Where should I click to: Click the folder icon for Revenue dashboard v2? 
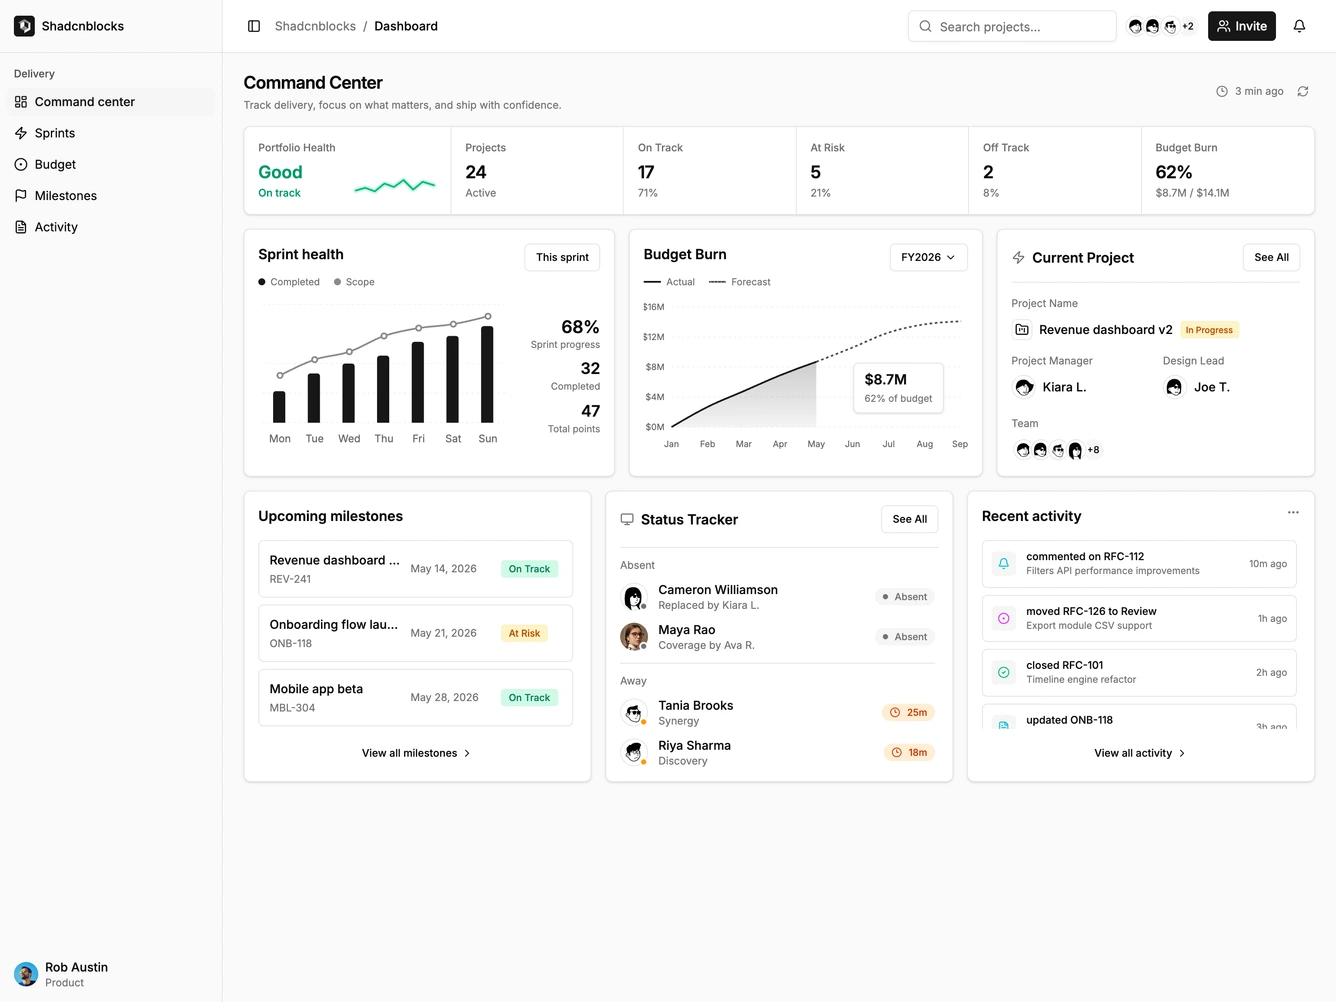(x=1022, y=329)
